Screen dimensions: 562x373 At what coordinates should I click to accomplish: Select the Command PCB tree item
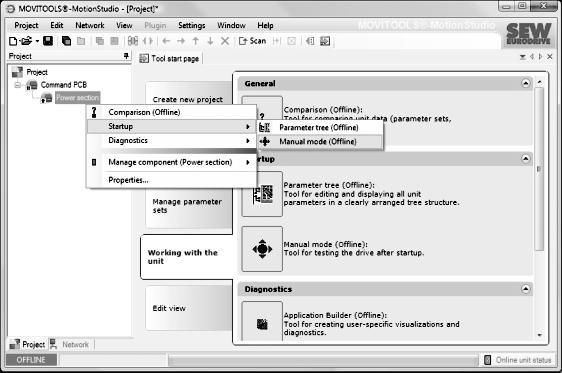pyautogui.click(x=64, y=85)
